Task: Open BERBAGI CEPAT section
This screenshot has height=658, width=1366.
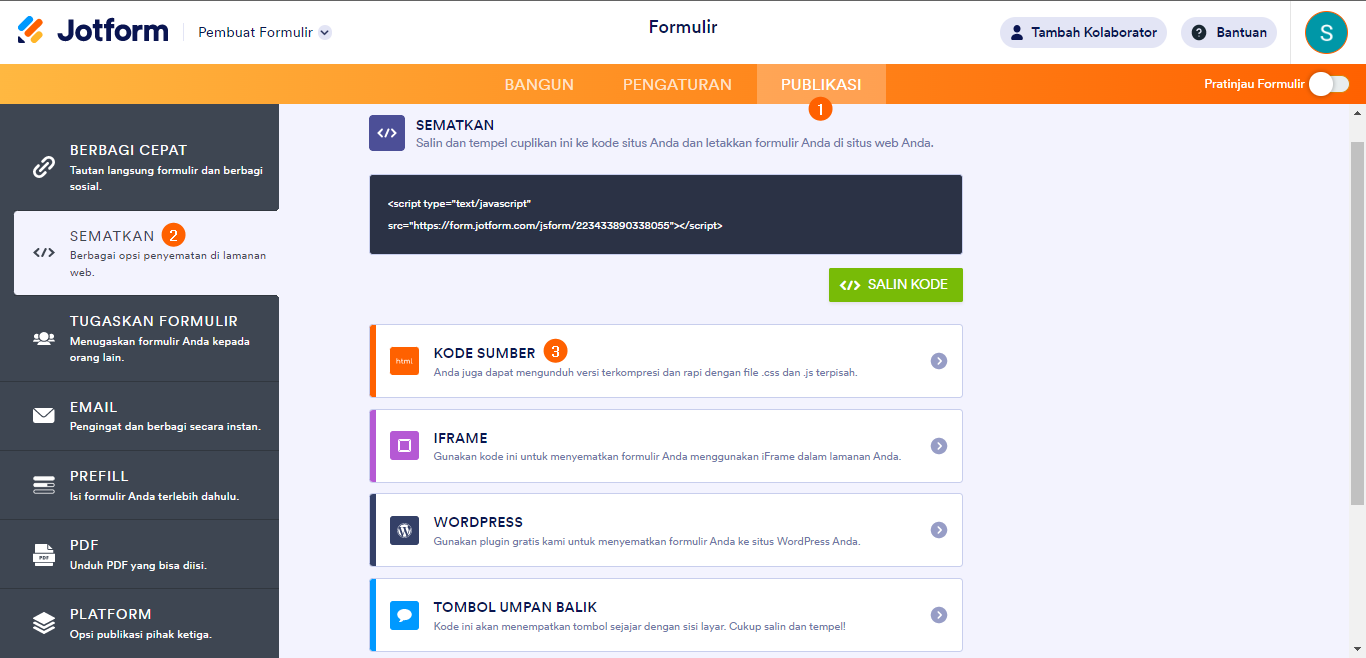Action: [x=139, y=167]
